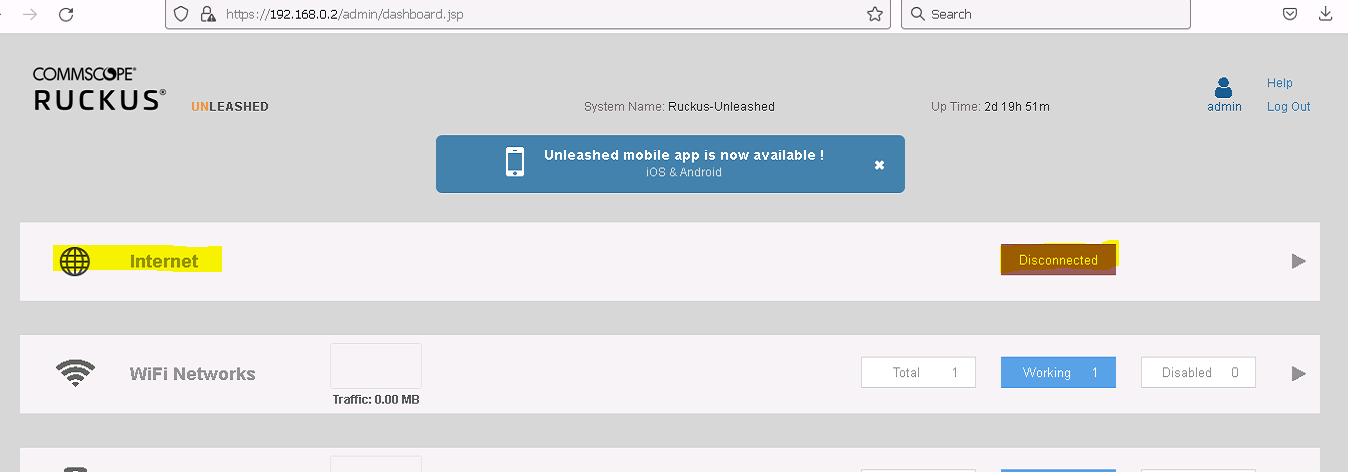Open the Help link
The height and width of the screenshot is (472, 1348).
1280,83
